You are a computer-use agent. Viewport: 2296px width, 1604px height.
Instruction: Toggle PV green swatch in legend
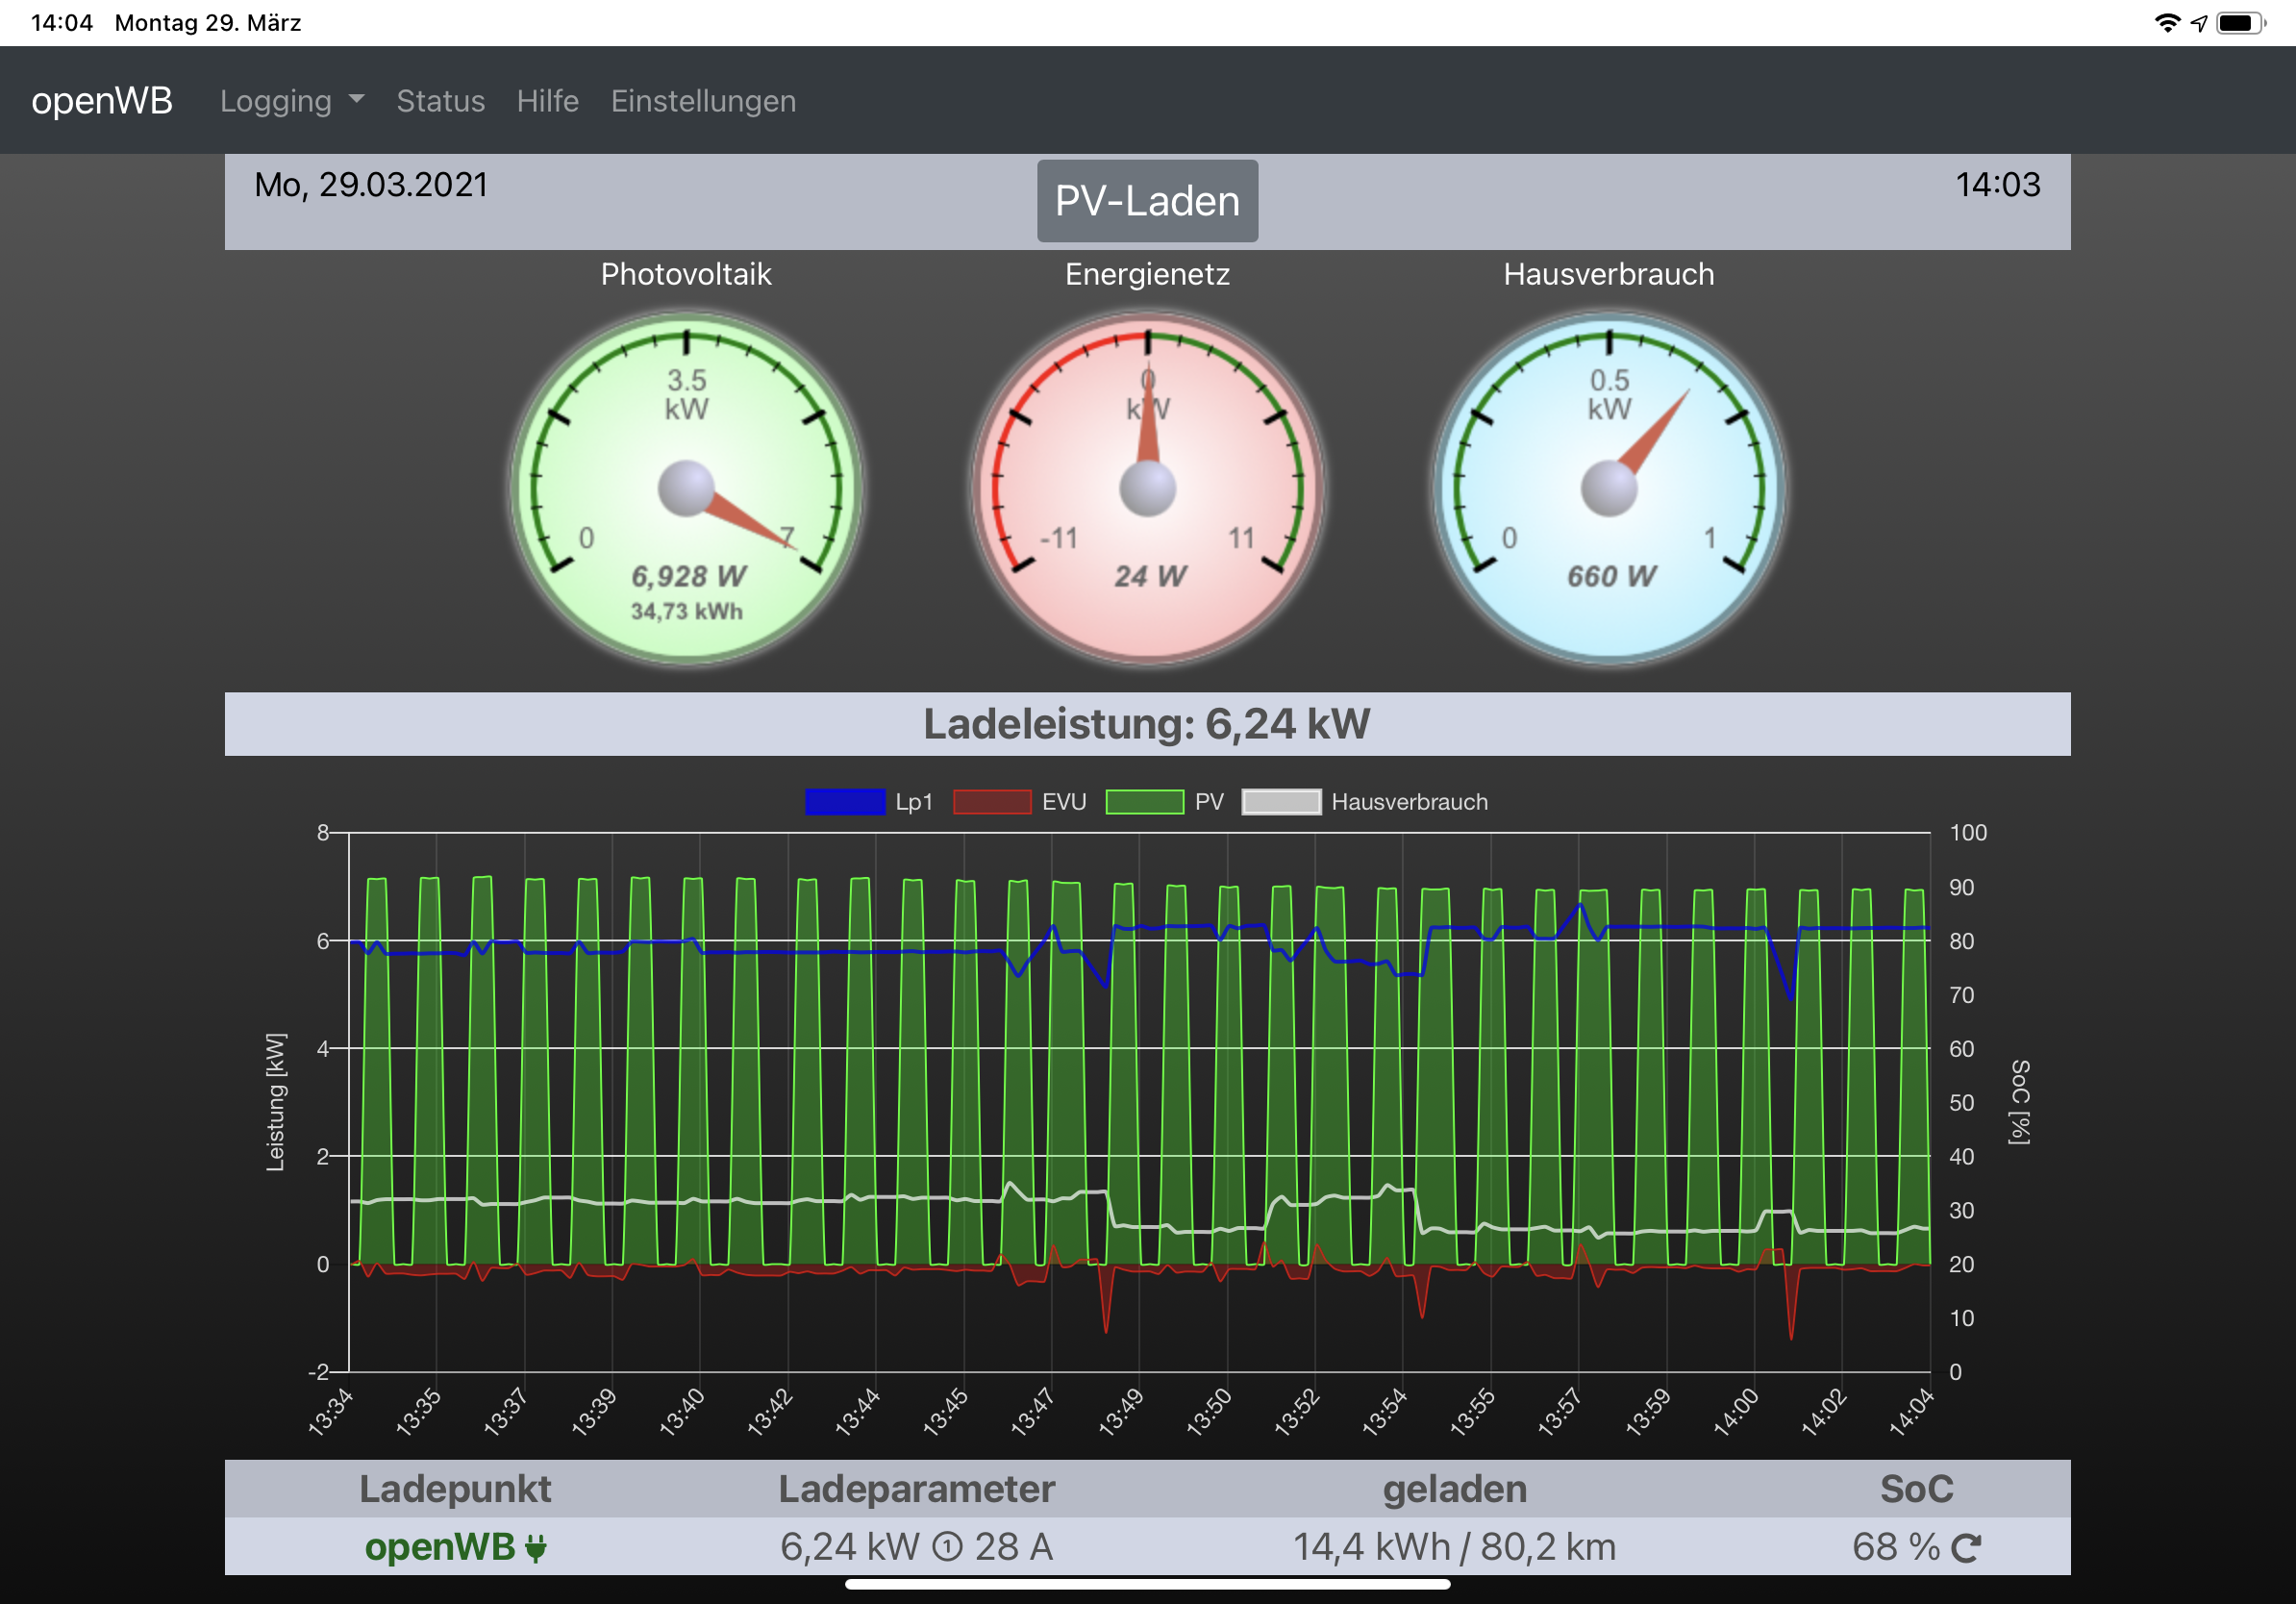(1145, 802)
